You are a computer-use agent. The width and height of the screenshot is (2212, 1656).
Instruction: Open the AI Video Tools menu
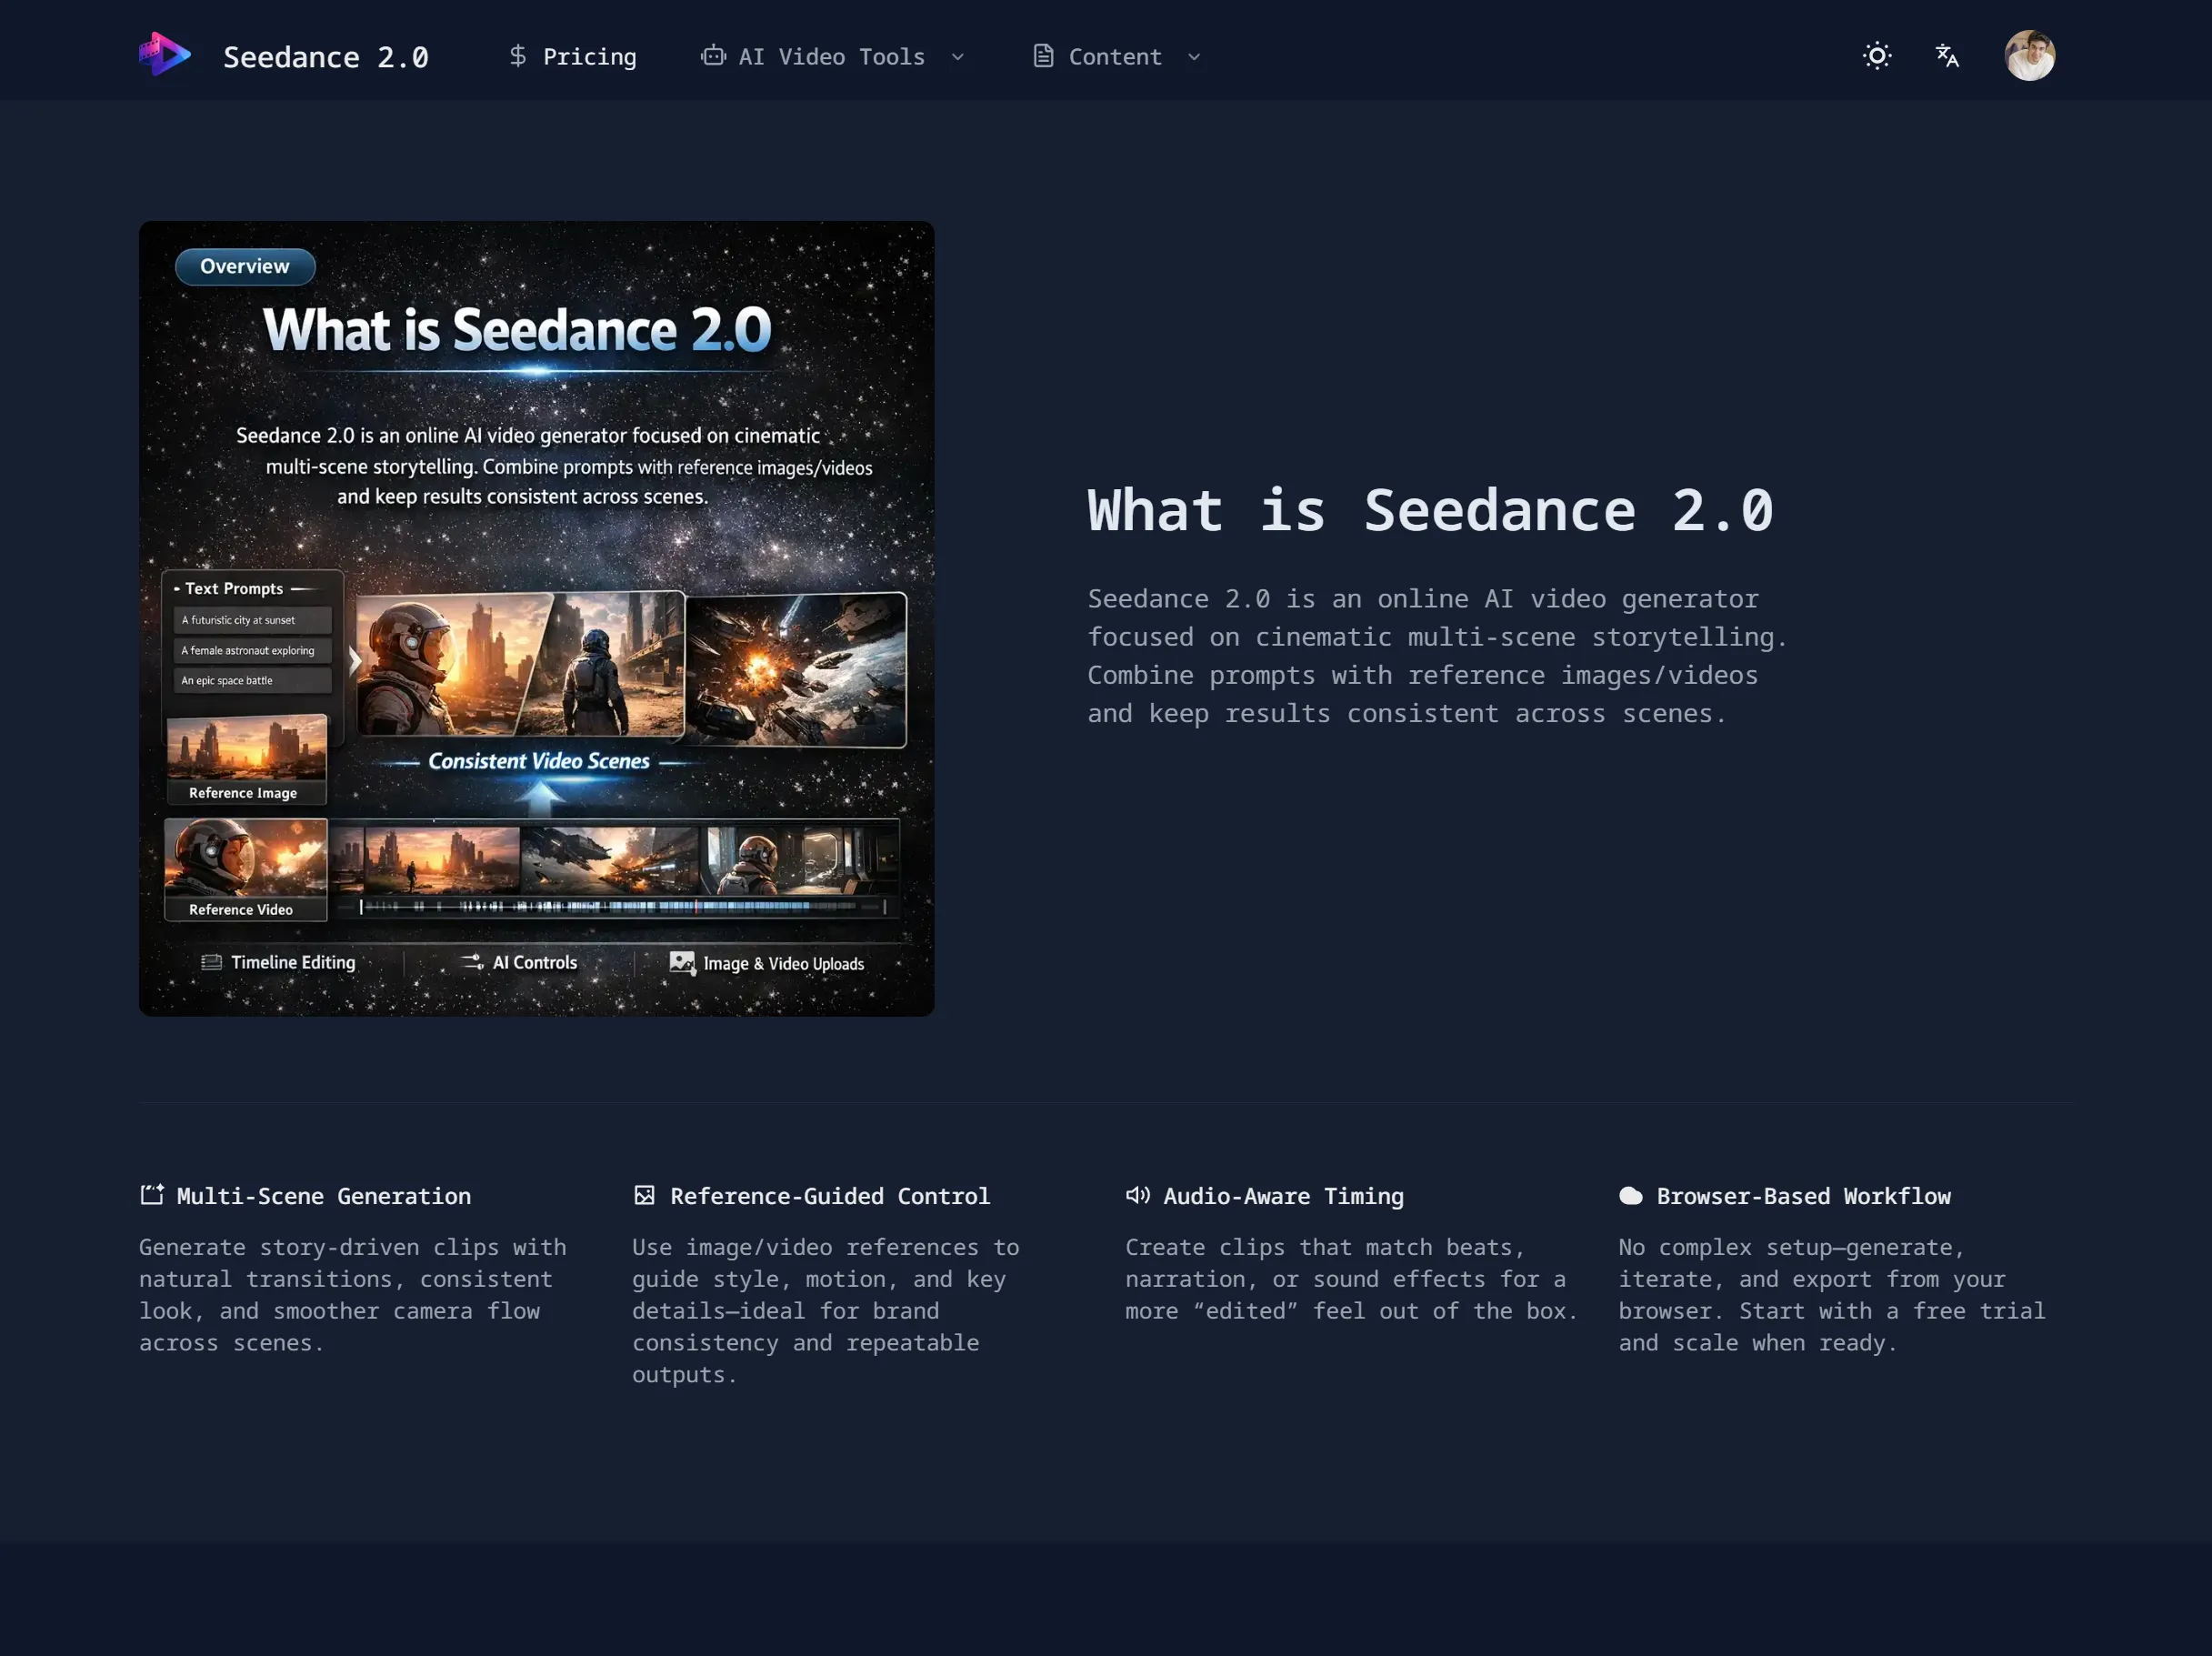tap(831, 57)
